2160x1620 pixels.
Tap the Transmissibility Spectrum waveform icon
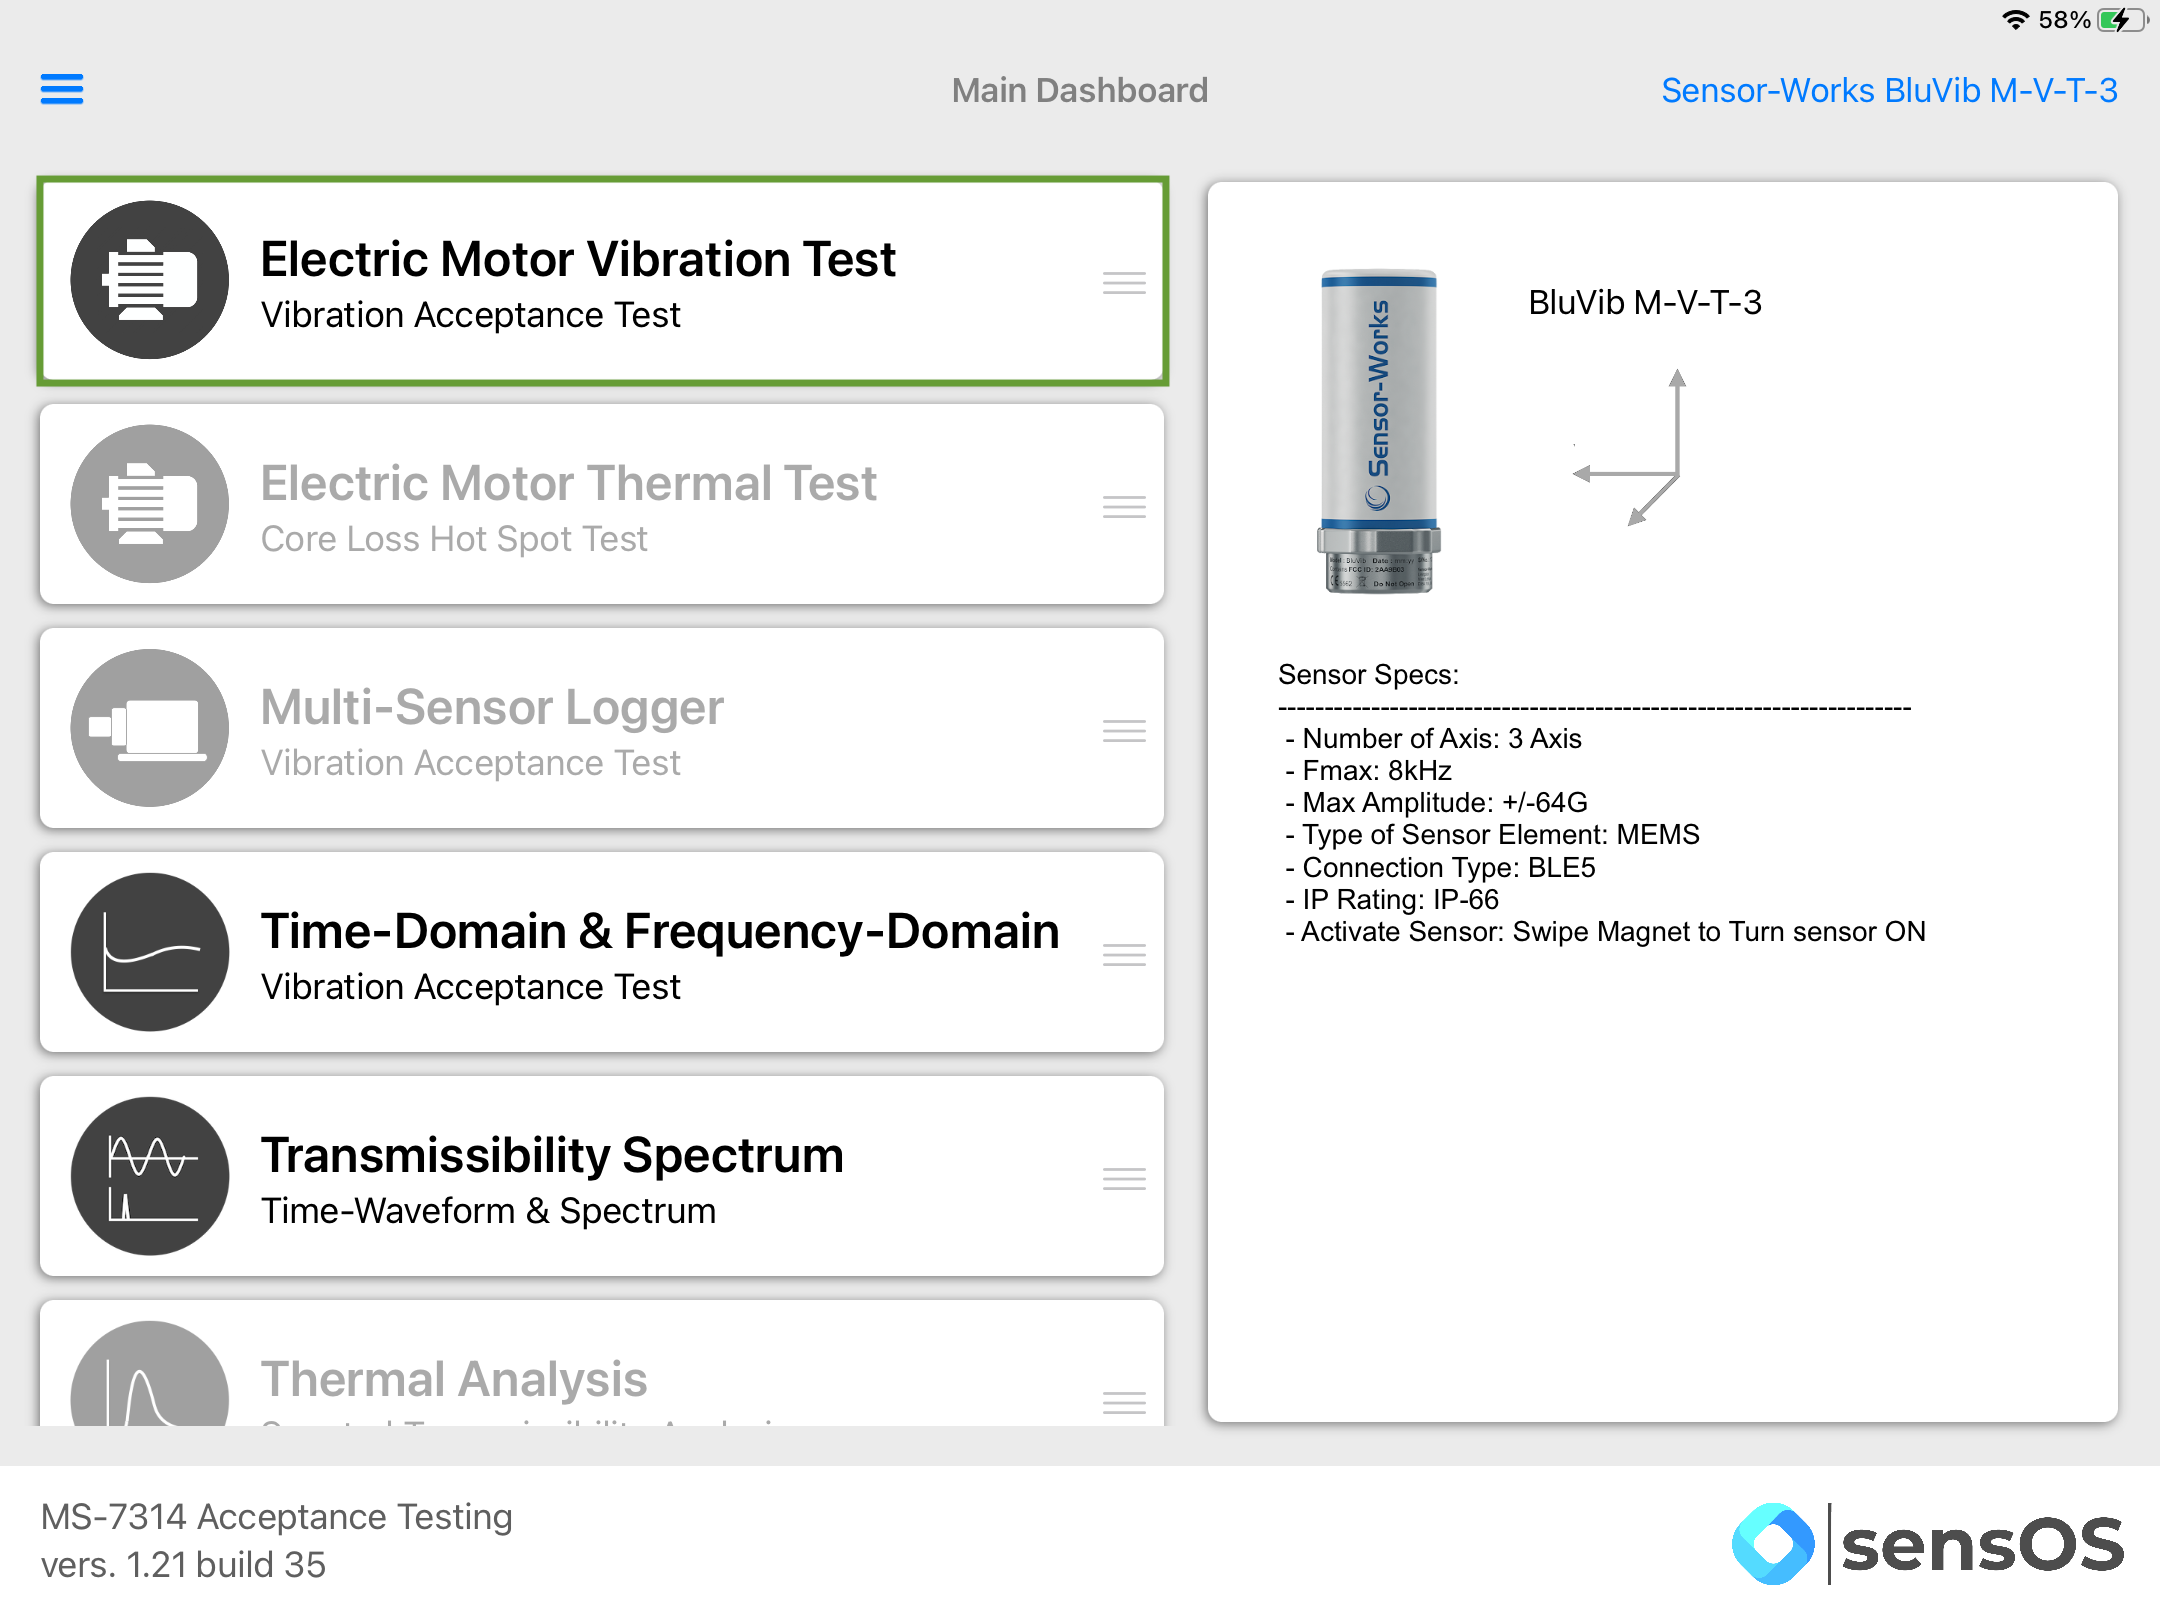[150, 1176]
